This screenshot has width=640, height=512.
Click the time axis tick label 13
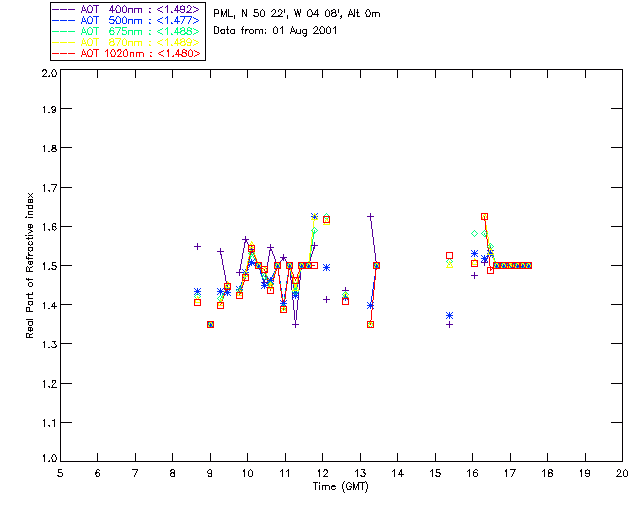click(x=360, y=473)
